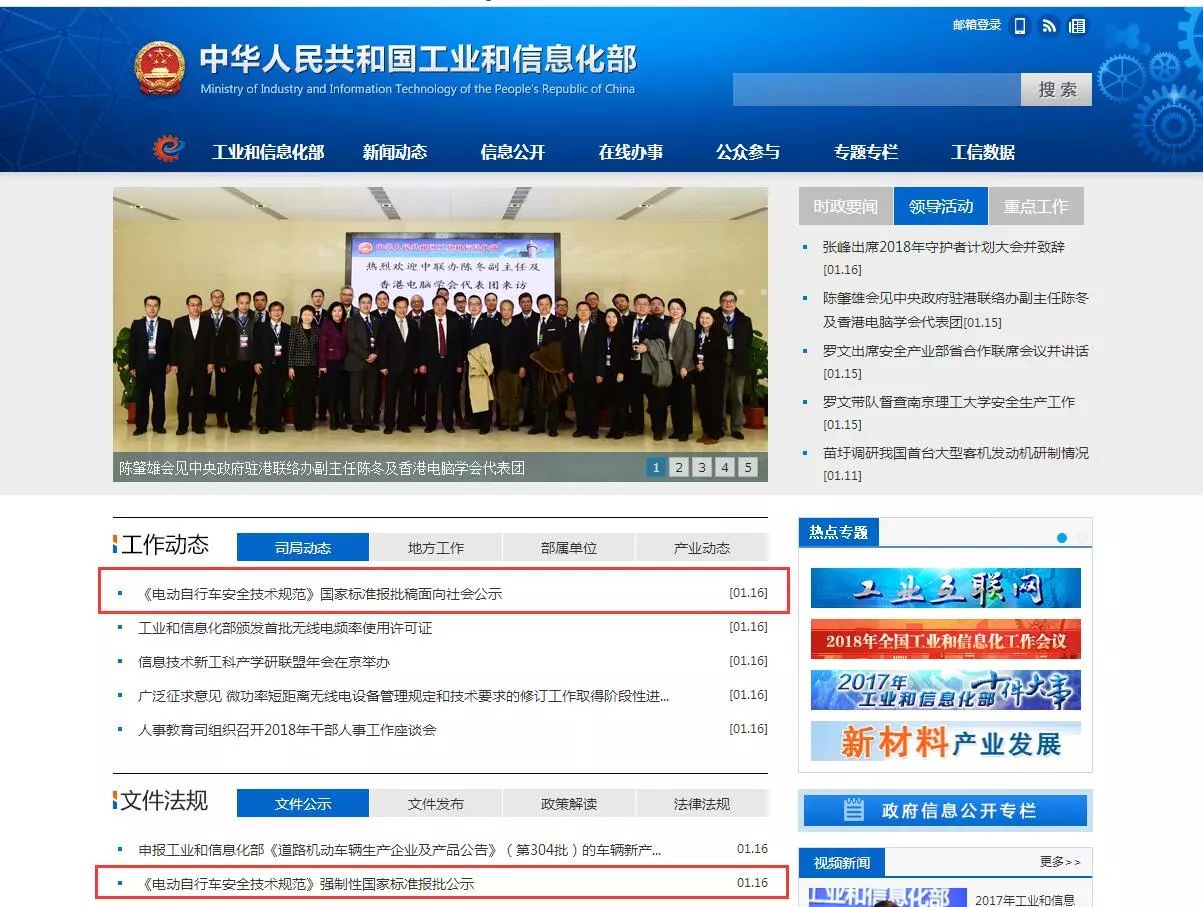Open the RSS feed icon
The image size is (1203, 907).
1049,26
